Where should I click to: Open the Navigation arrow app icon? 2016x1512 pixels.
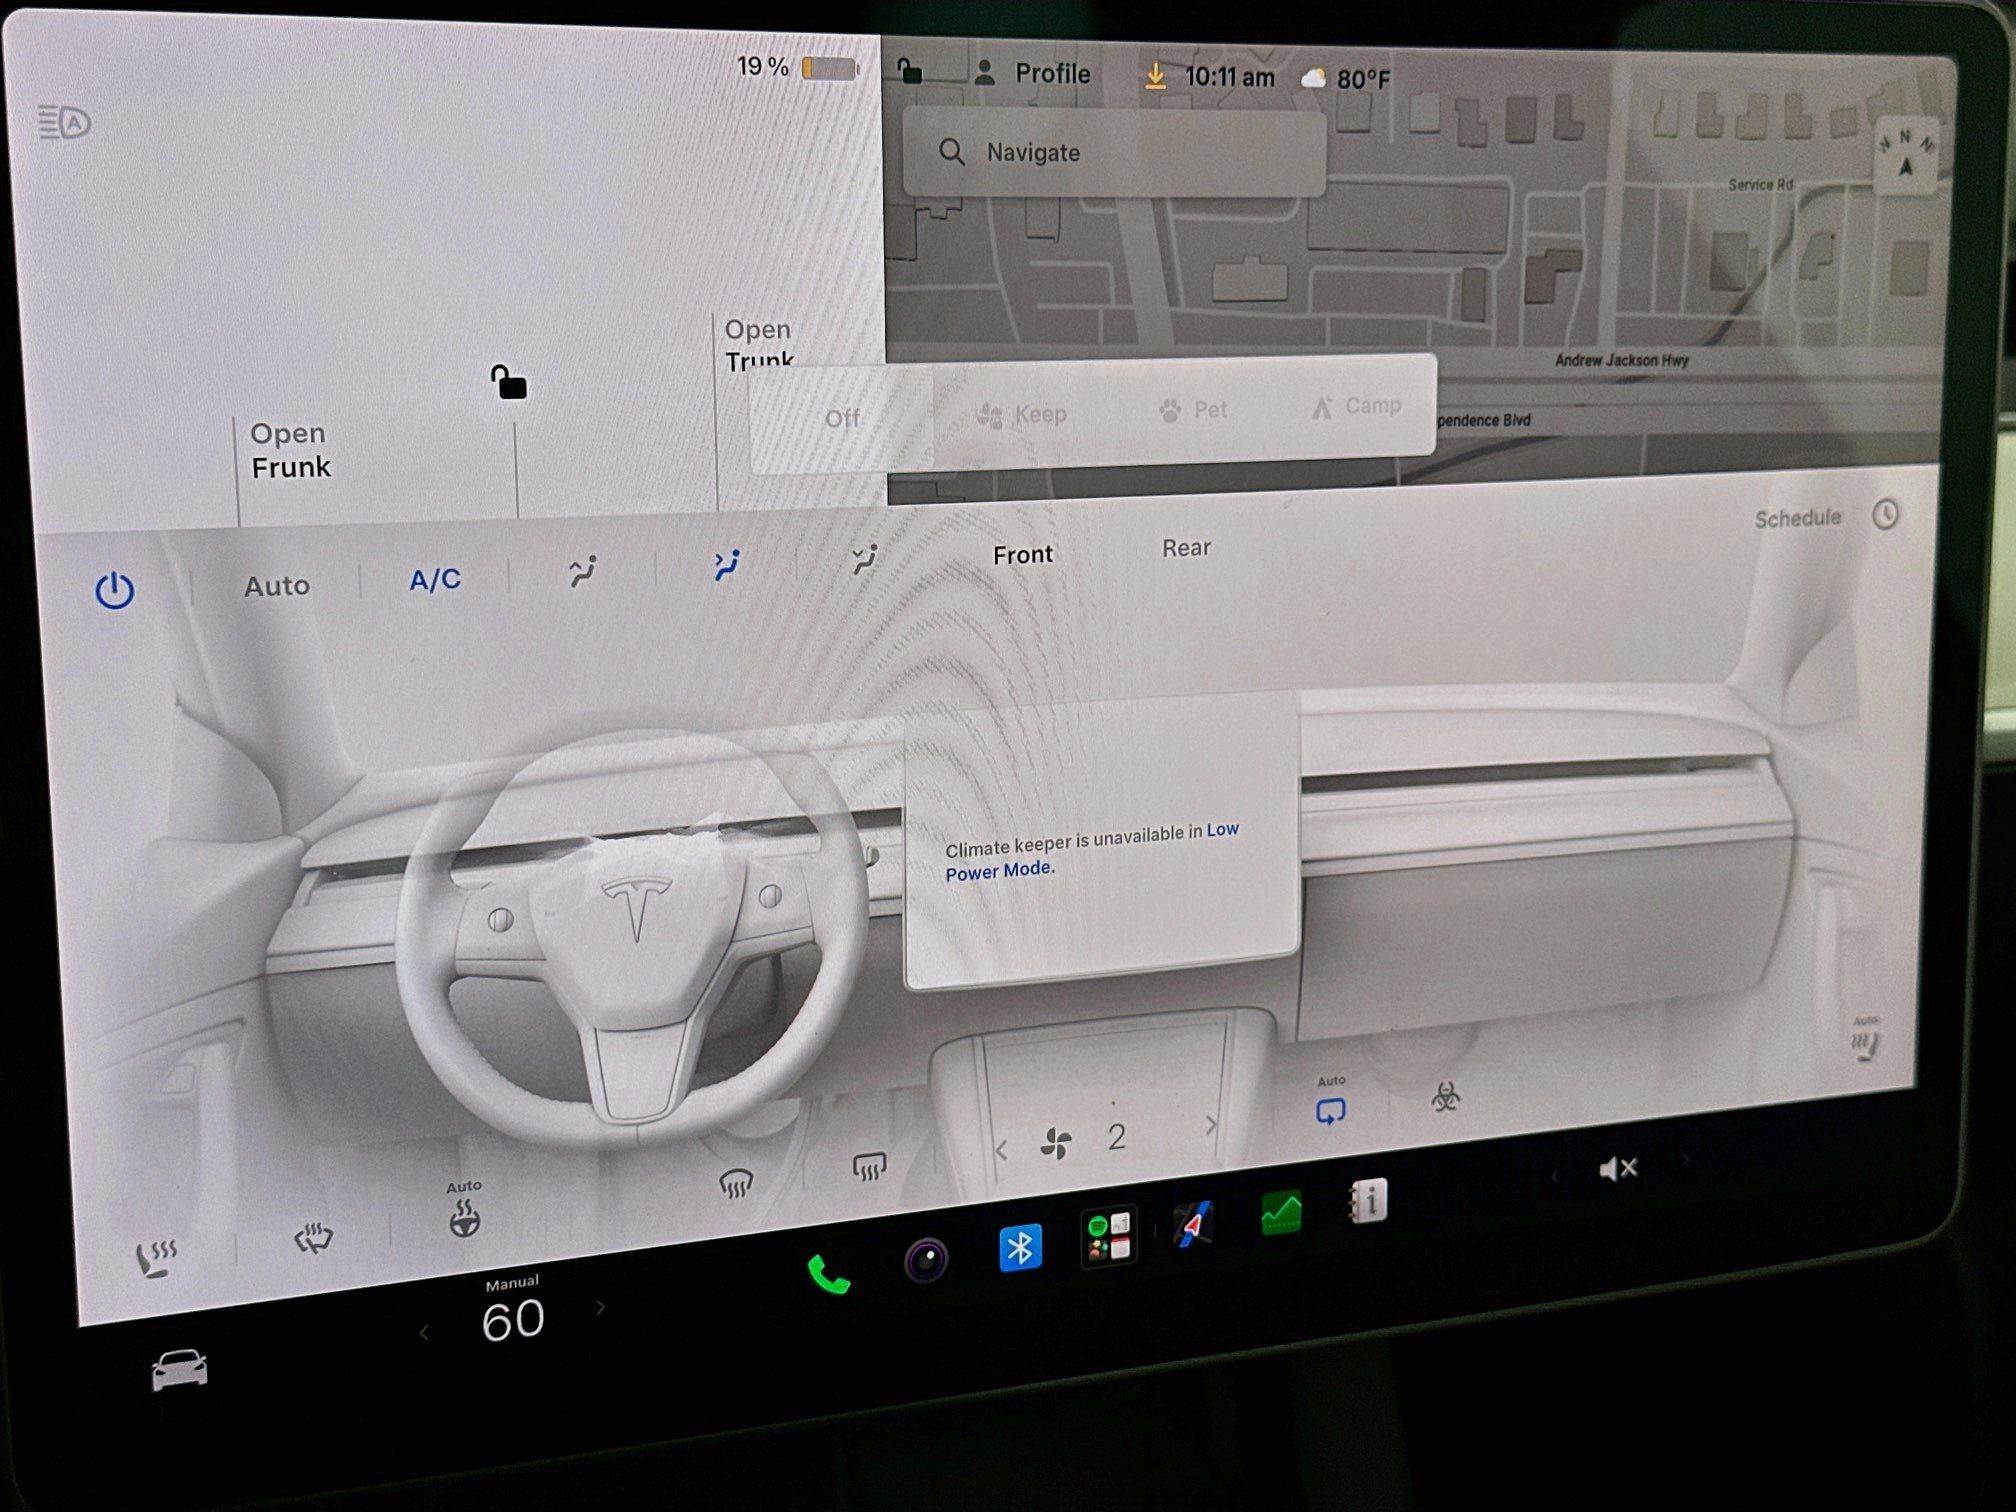[1193, 1225]
